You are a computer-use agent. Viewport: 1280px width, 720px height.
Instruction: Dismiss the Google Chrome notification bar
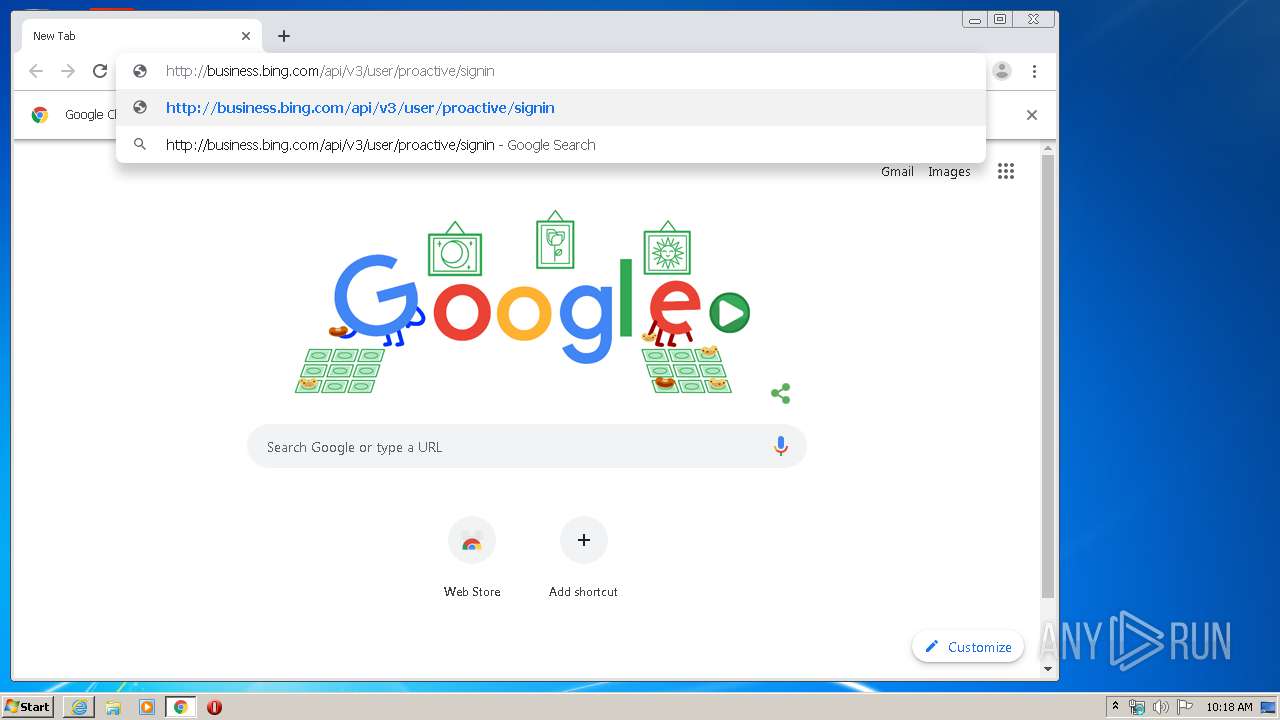point(1032,115)
